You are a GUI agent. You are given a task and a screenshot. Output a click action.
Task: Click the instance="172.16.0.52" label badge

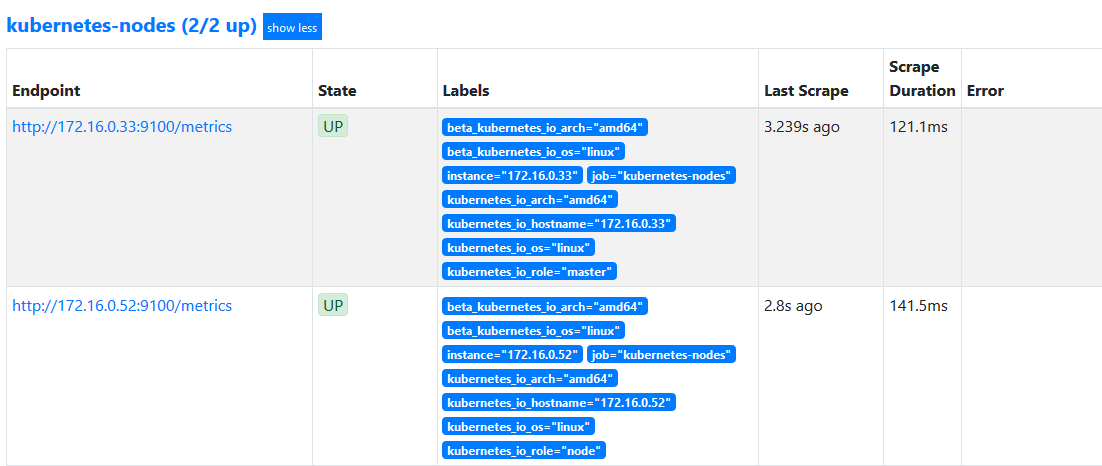tap(512, 354)
